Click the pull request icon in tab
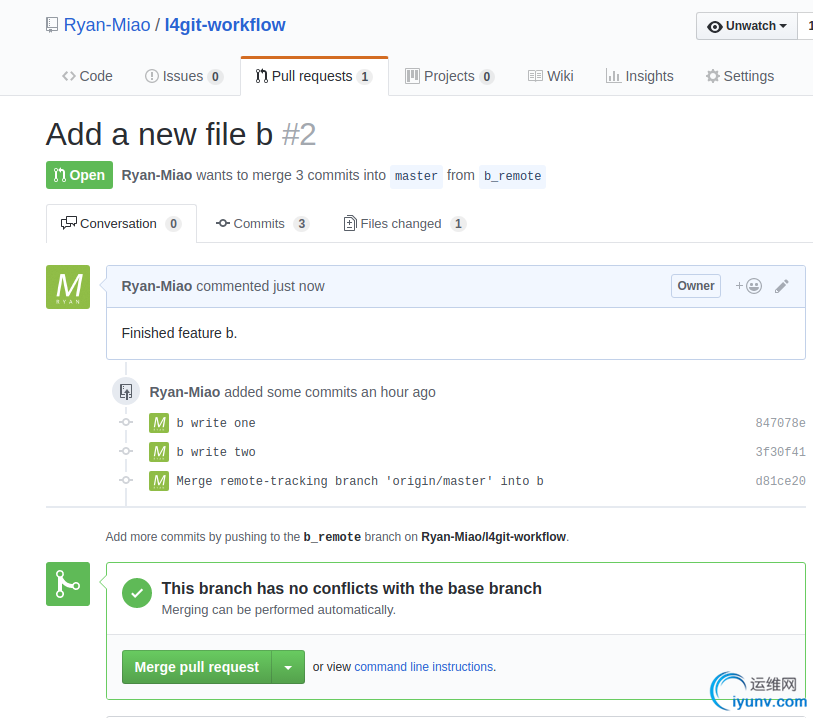 (x=262, y=76)
